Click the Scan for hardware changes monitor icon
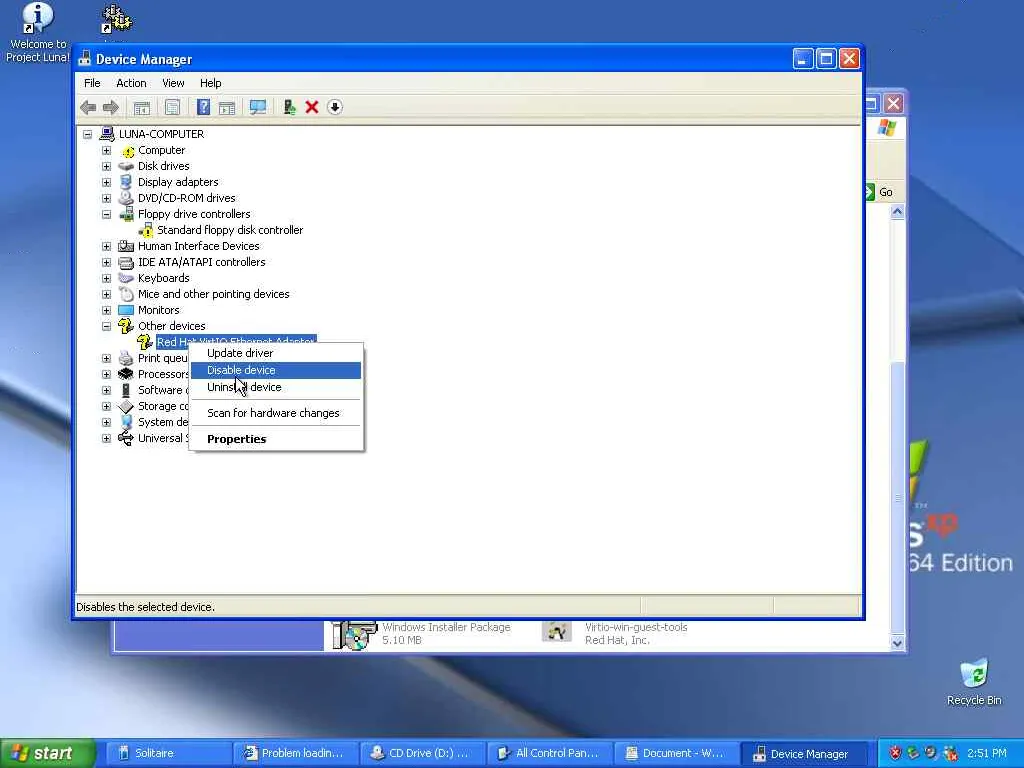Screen dimensions: 1024x768 [258, 107]
